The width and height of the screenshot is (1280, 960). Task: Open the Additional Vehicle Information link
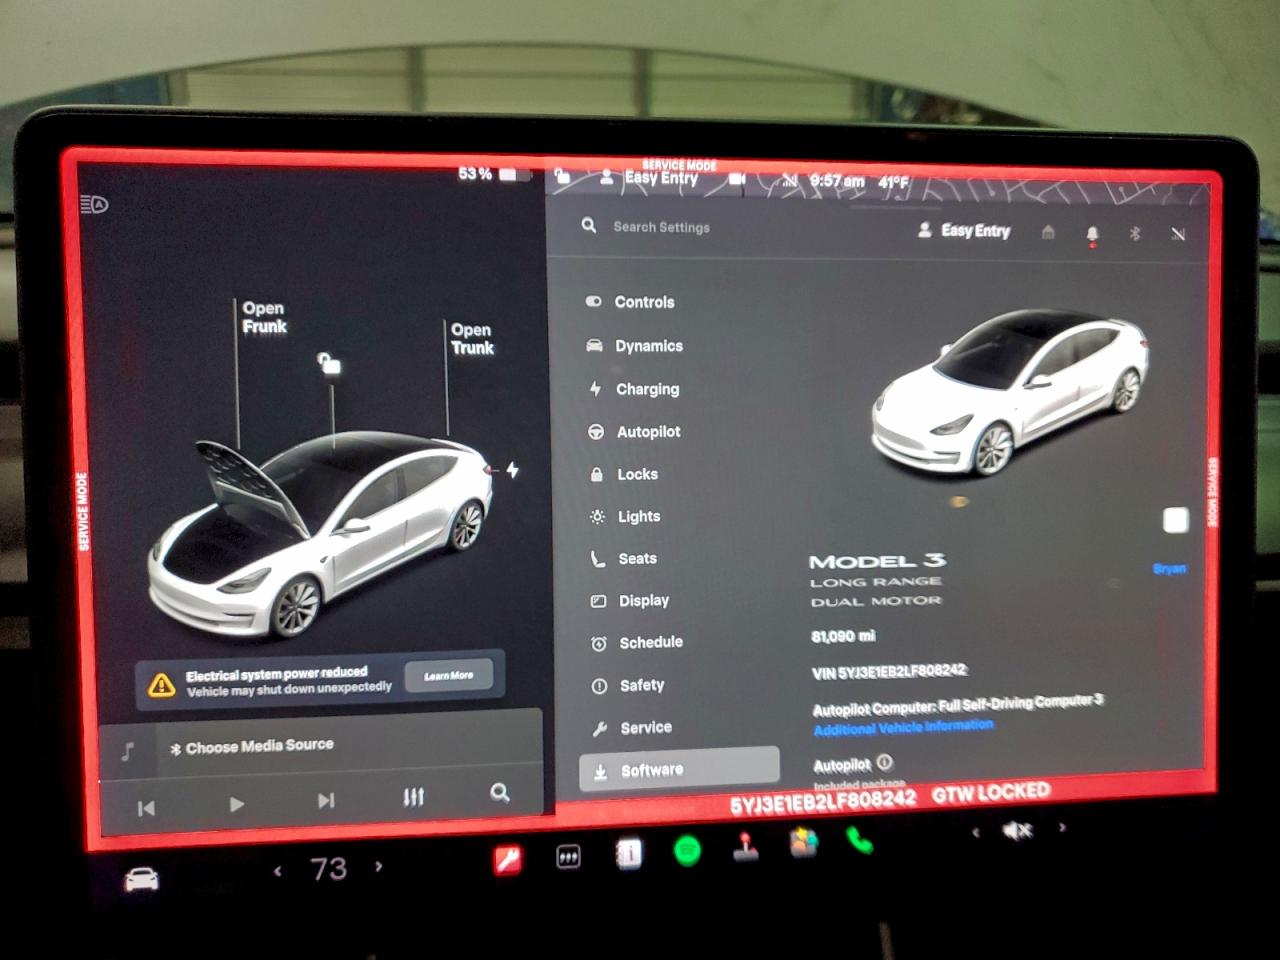tap(901, 726)
